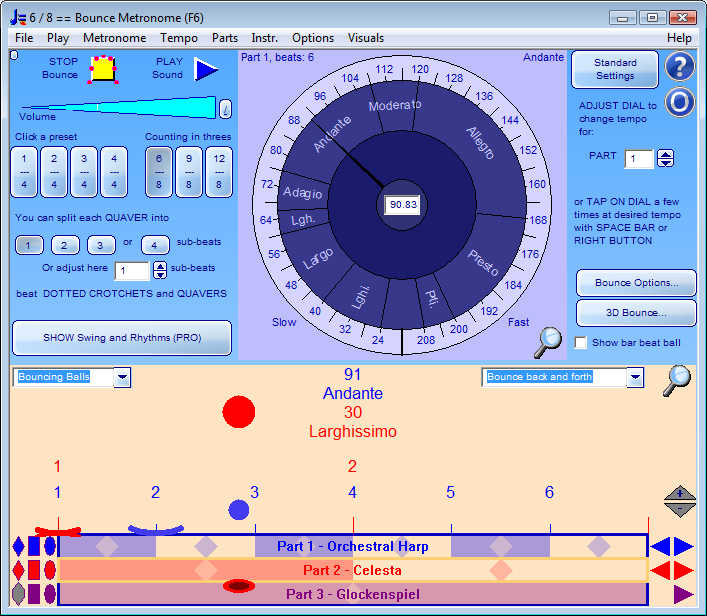The image size is (707, 616).
Task: Click the blue ring icon below help
Action: (x=679, y=102)
